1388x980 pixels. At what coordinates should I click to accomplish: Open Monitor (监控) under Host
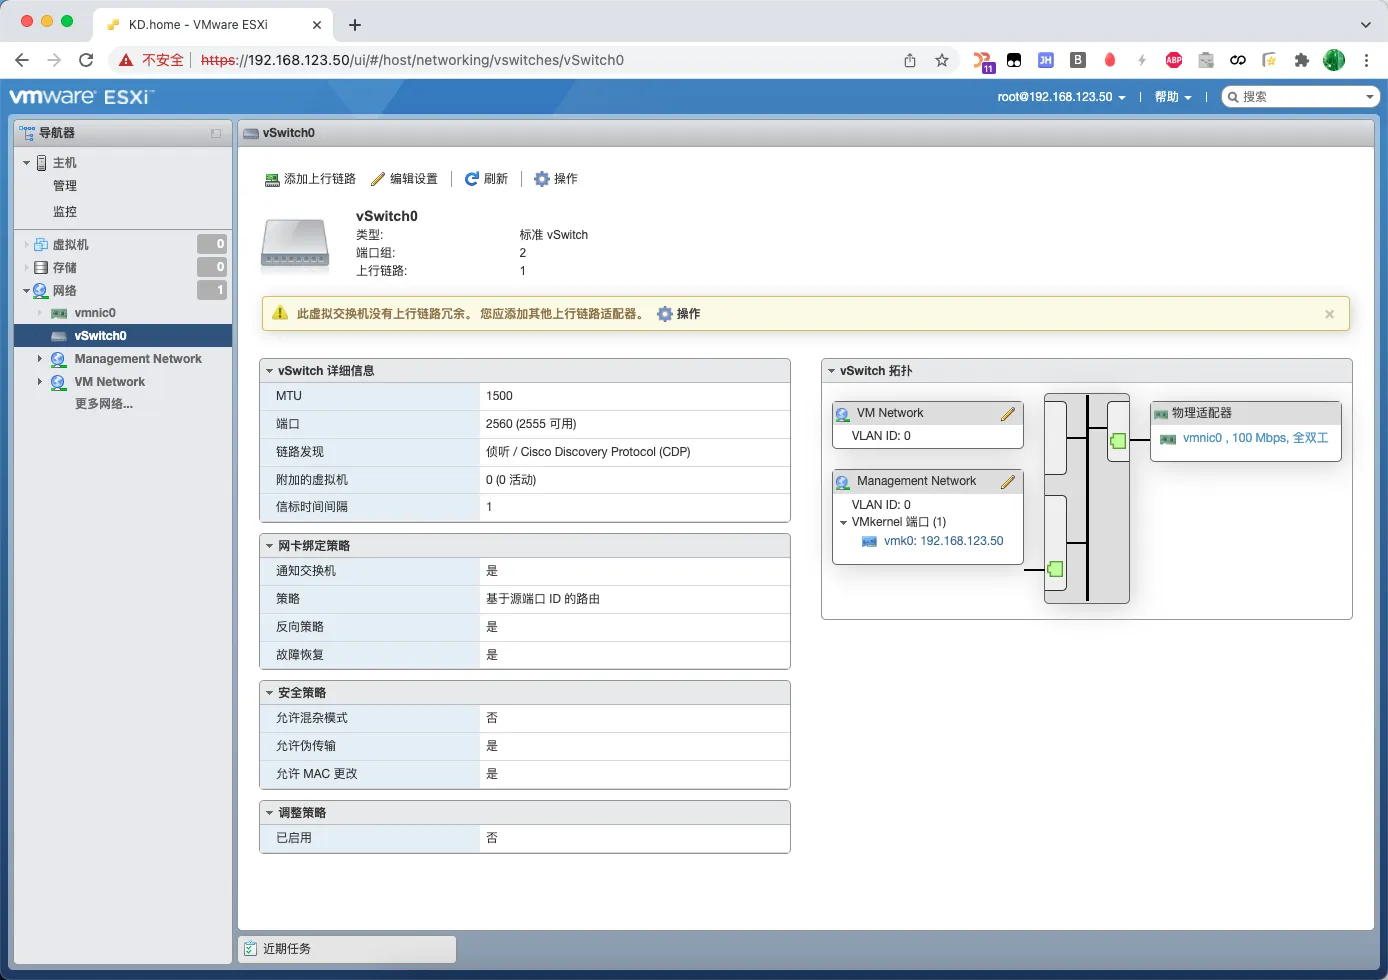click(x=65, y=212)
